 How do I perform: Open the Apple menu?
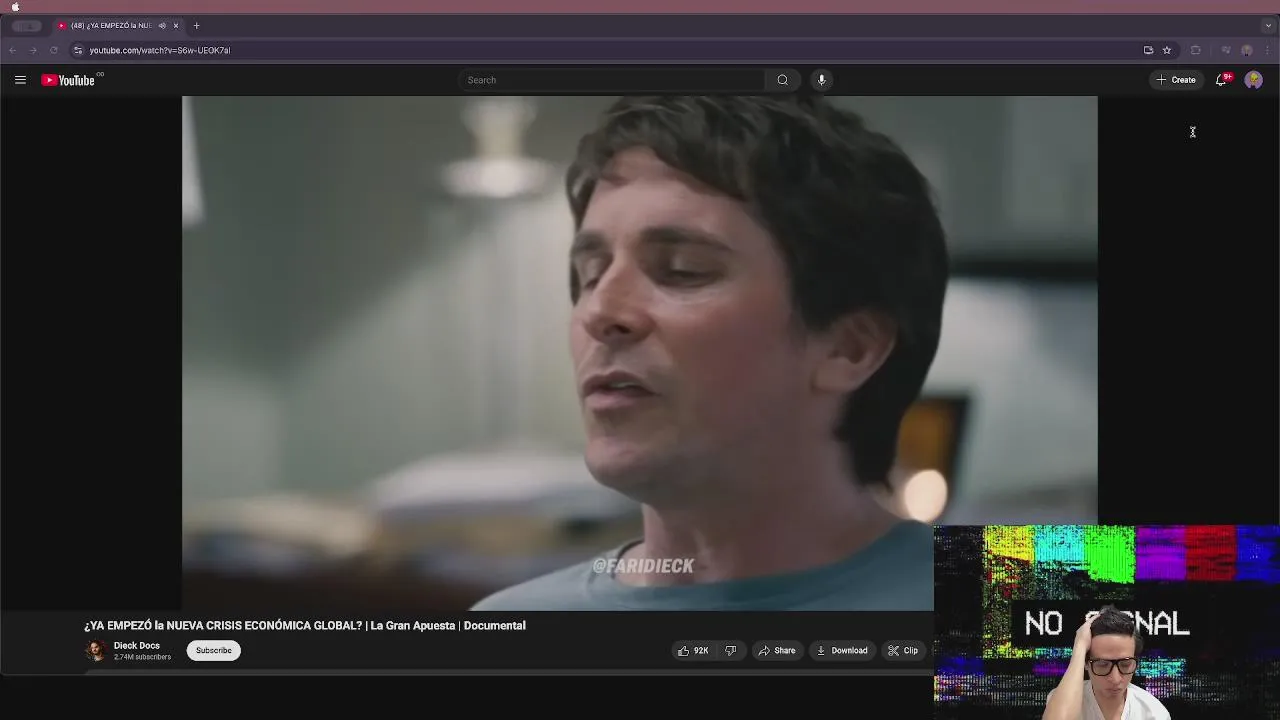tap(15, 6)
